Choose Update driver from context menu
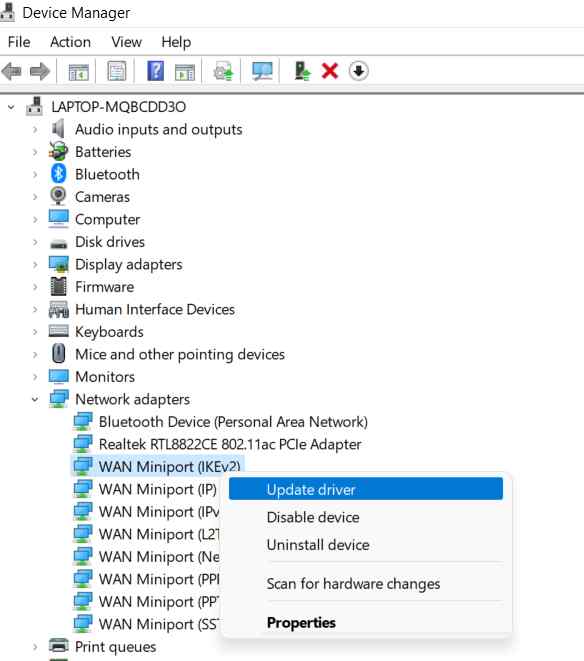The image size is (584, 661). pos(366,489)
